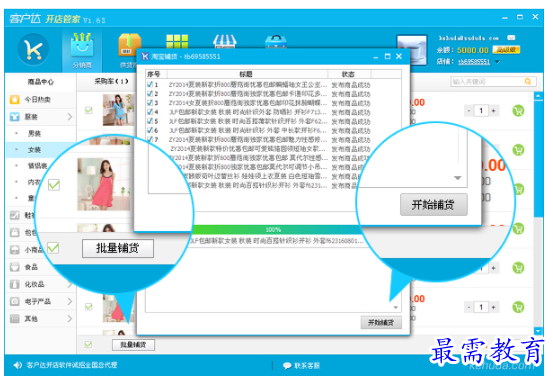Open the shop link tb69585551
Viewport: 553px width, 382px height.
click(474, 62)
